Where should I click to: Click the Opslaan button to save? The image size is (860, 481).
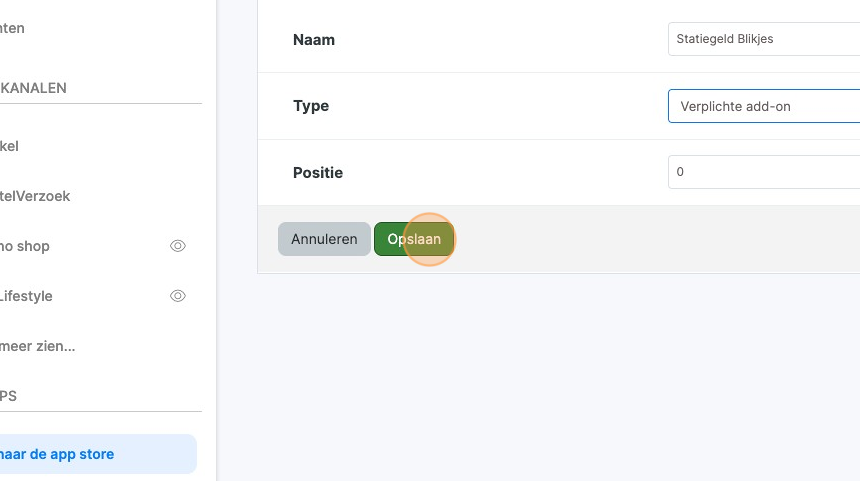tap(414, 239)
